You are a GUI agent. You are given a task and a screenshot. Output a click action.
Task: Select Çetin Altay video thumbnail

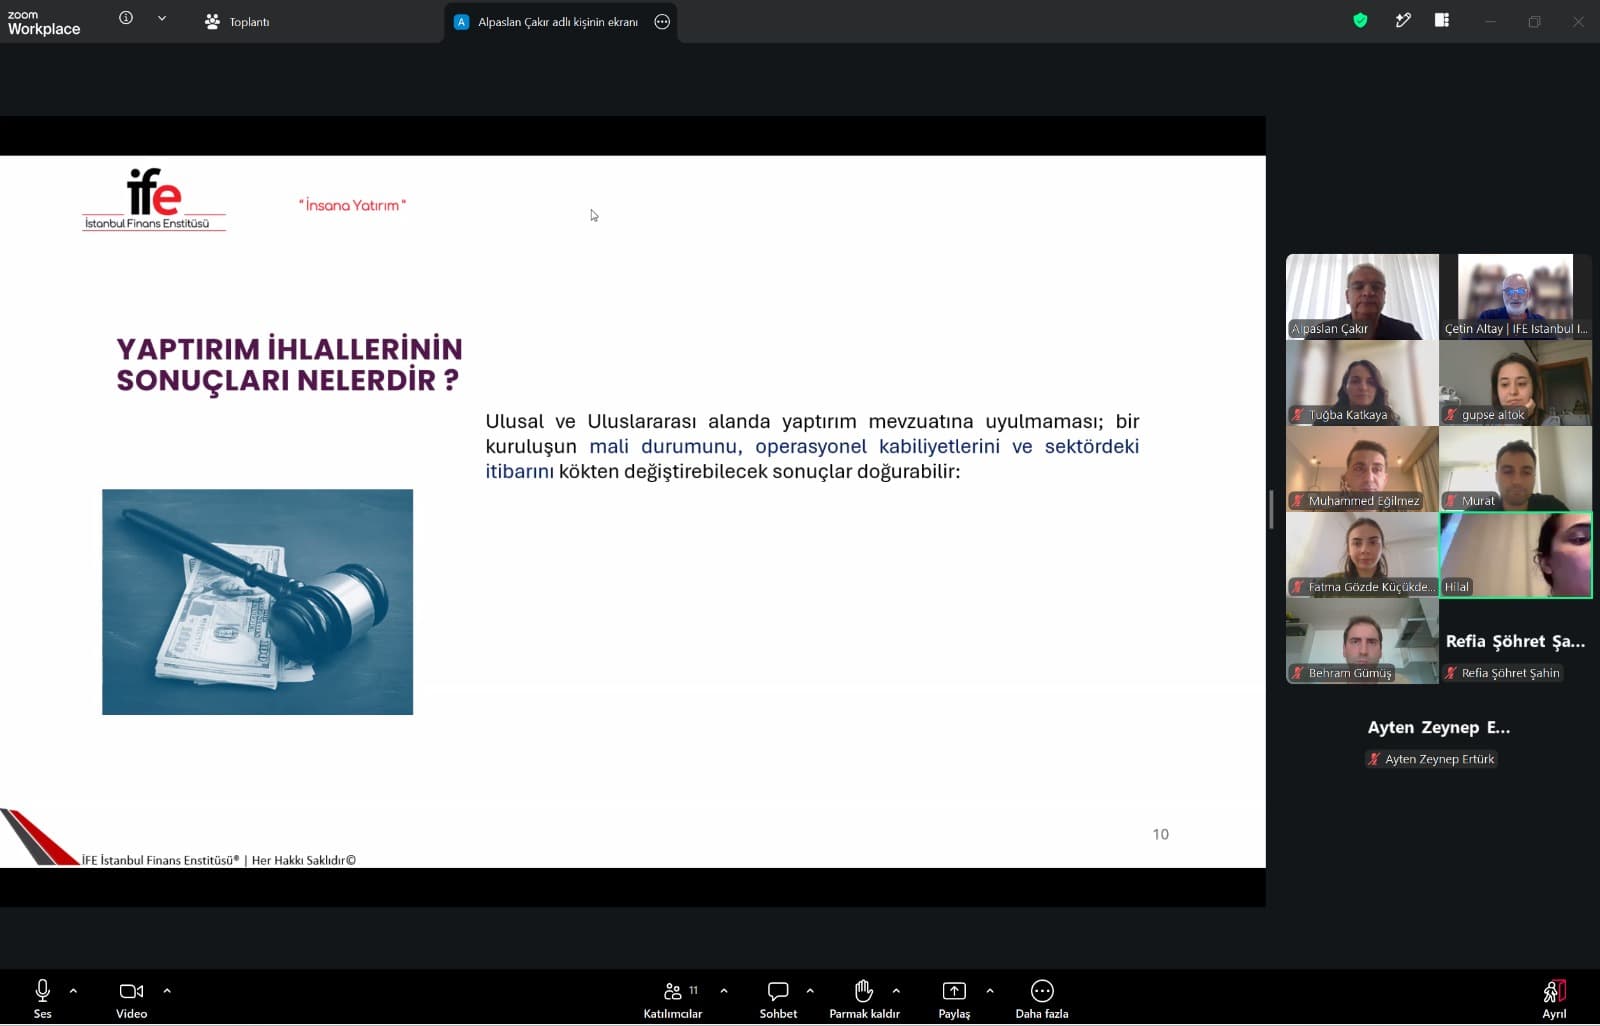[1515, 297]
